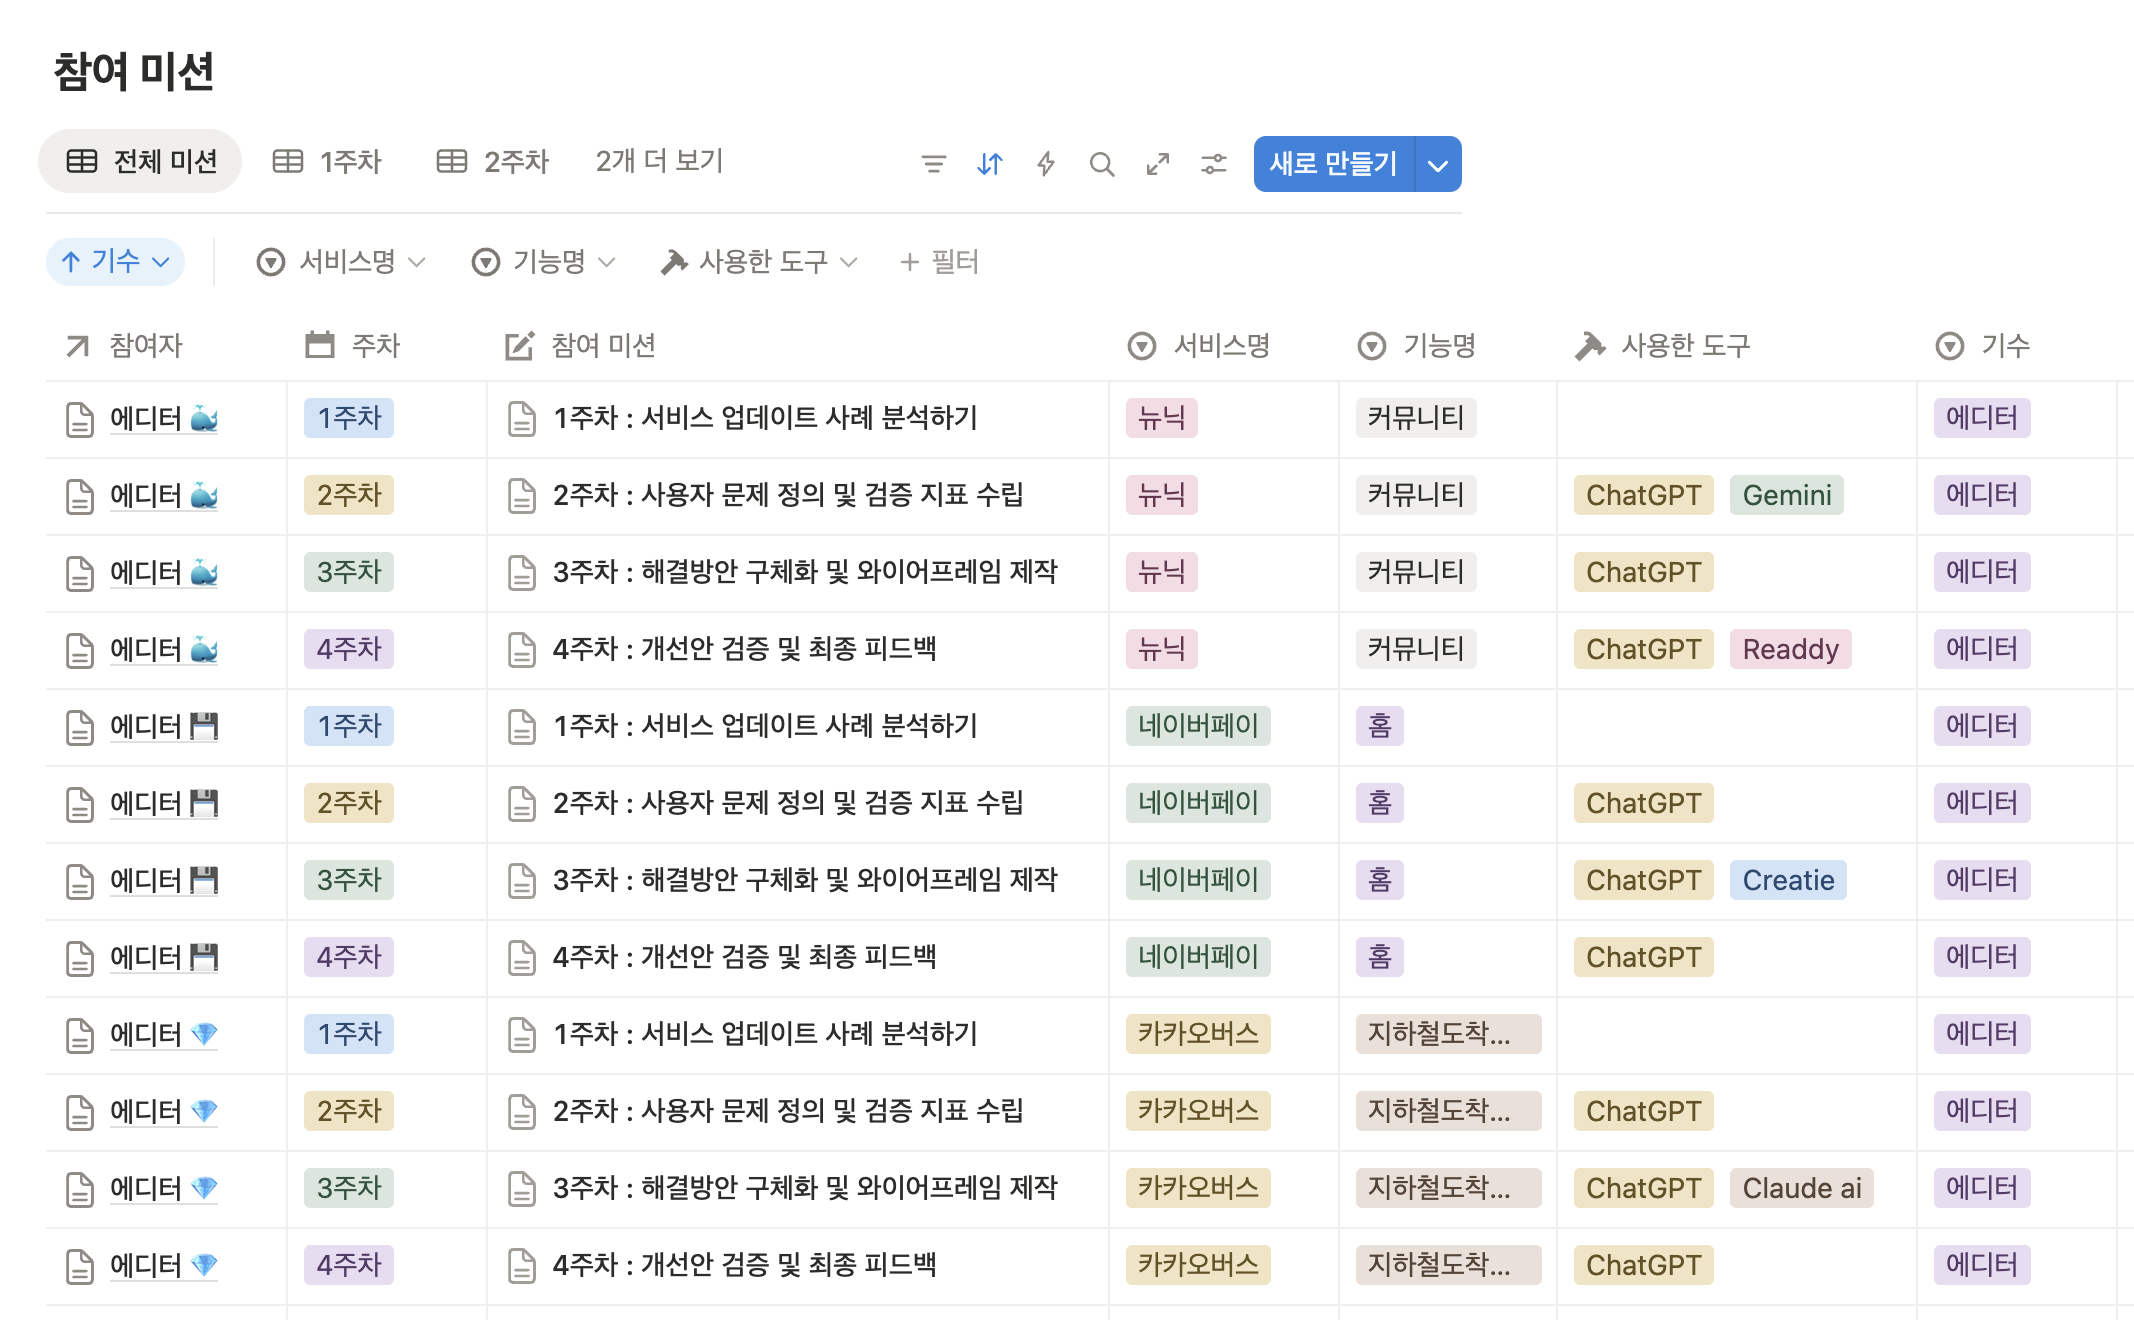Switch to the 2주차 view tab
The image size is (2134, 1320).
click(494, 162)
